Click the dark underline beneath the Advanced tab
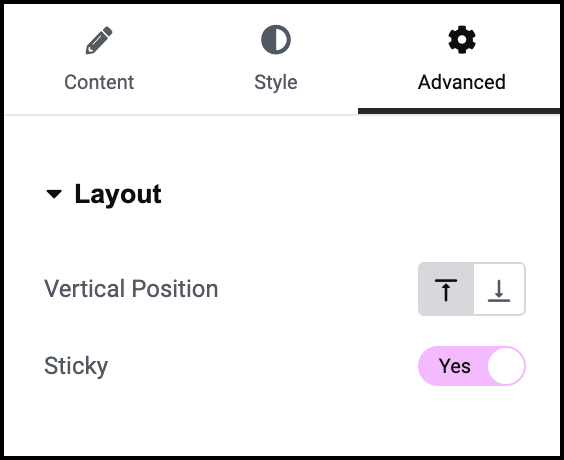 tap(459, 111)
